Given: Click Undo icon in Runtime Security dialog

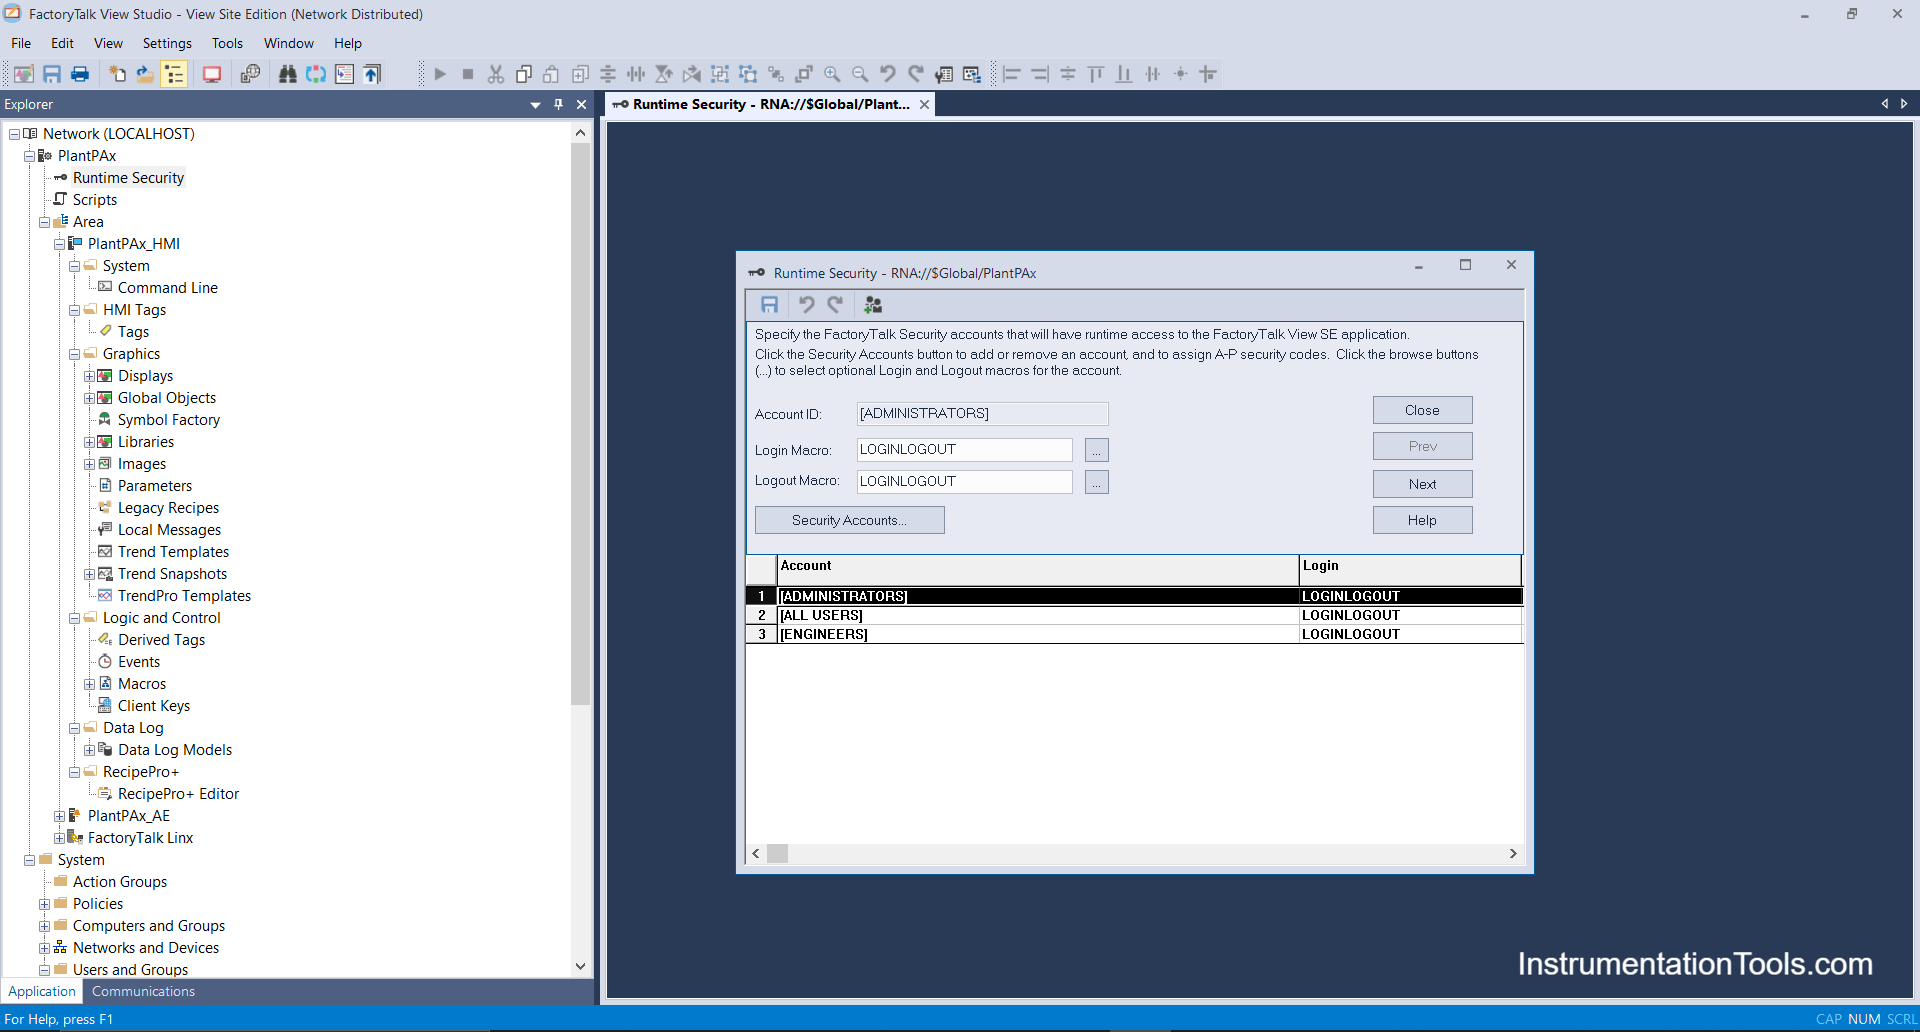Looking at the screenshot, I should click(807, 305).
